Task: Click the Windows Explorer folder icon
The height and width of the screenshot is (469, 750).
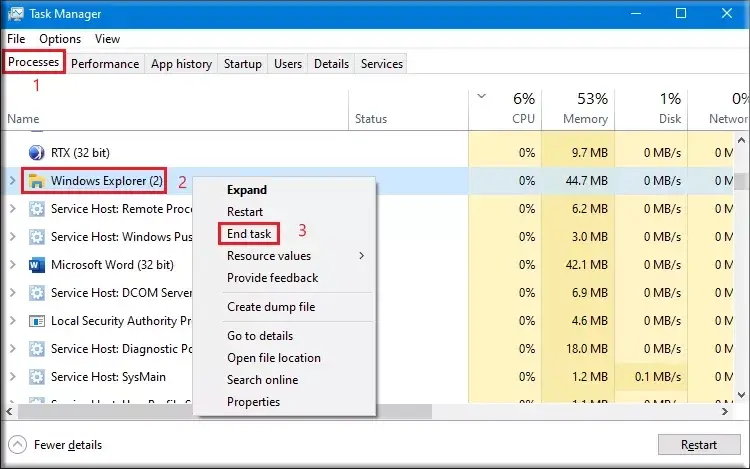Action: pos(36,181)
